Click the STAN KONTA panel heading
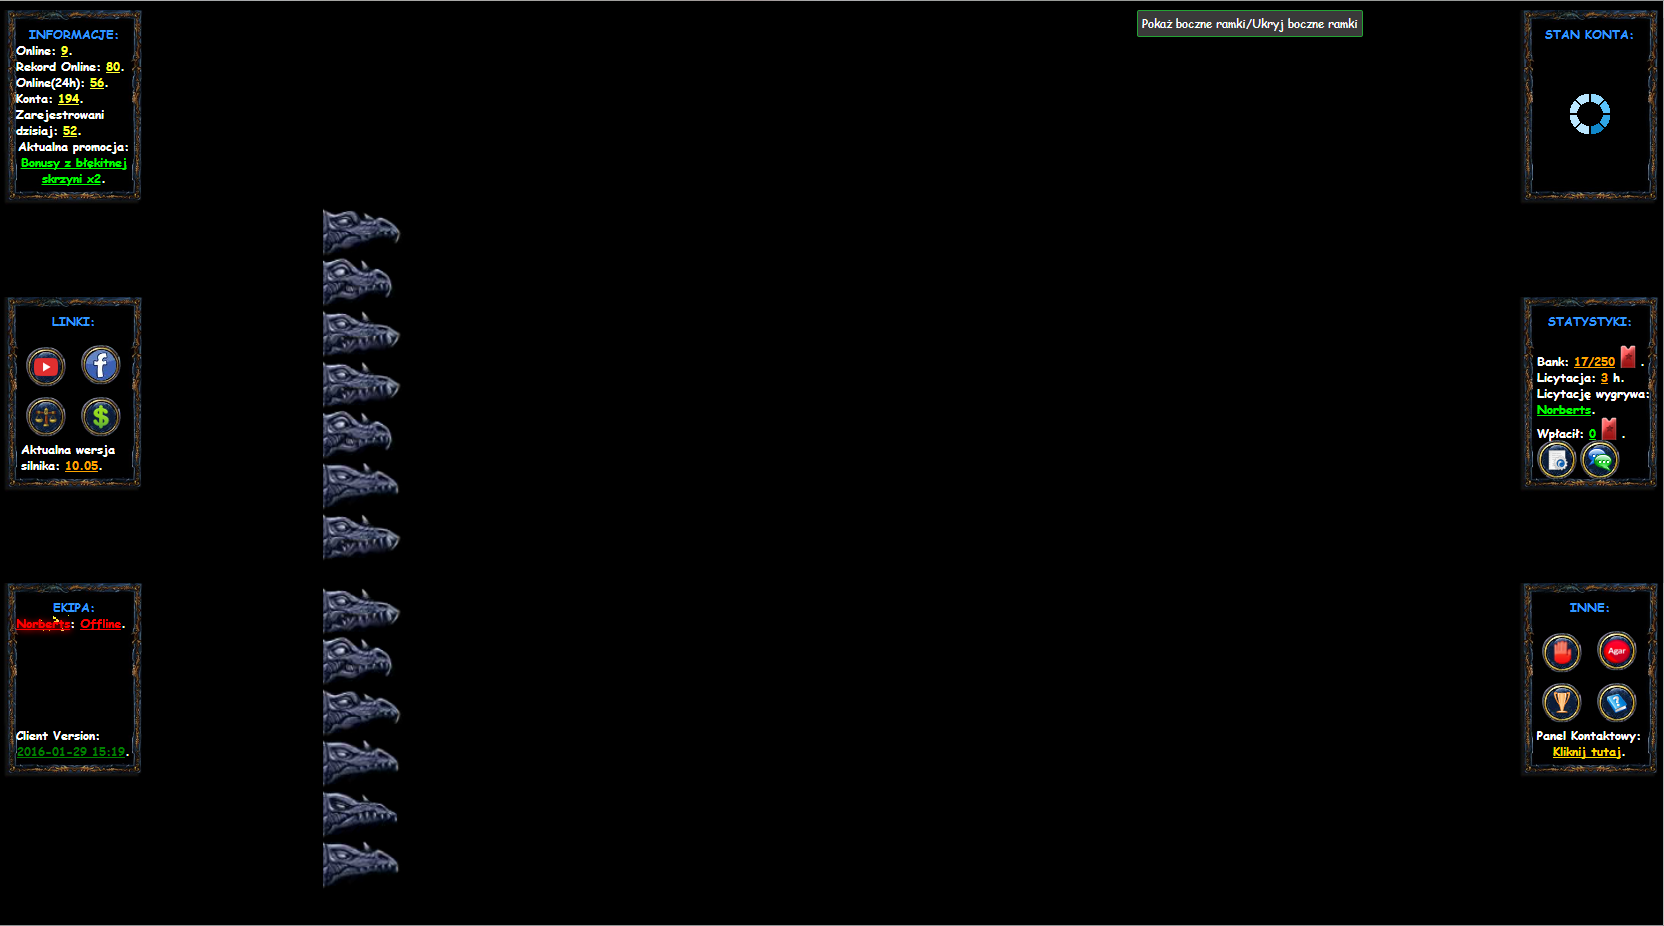1664x926 pixels. [1589, 35]
